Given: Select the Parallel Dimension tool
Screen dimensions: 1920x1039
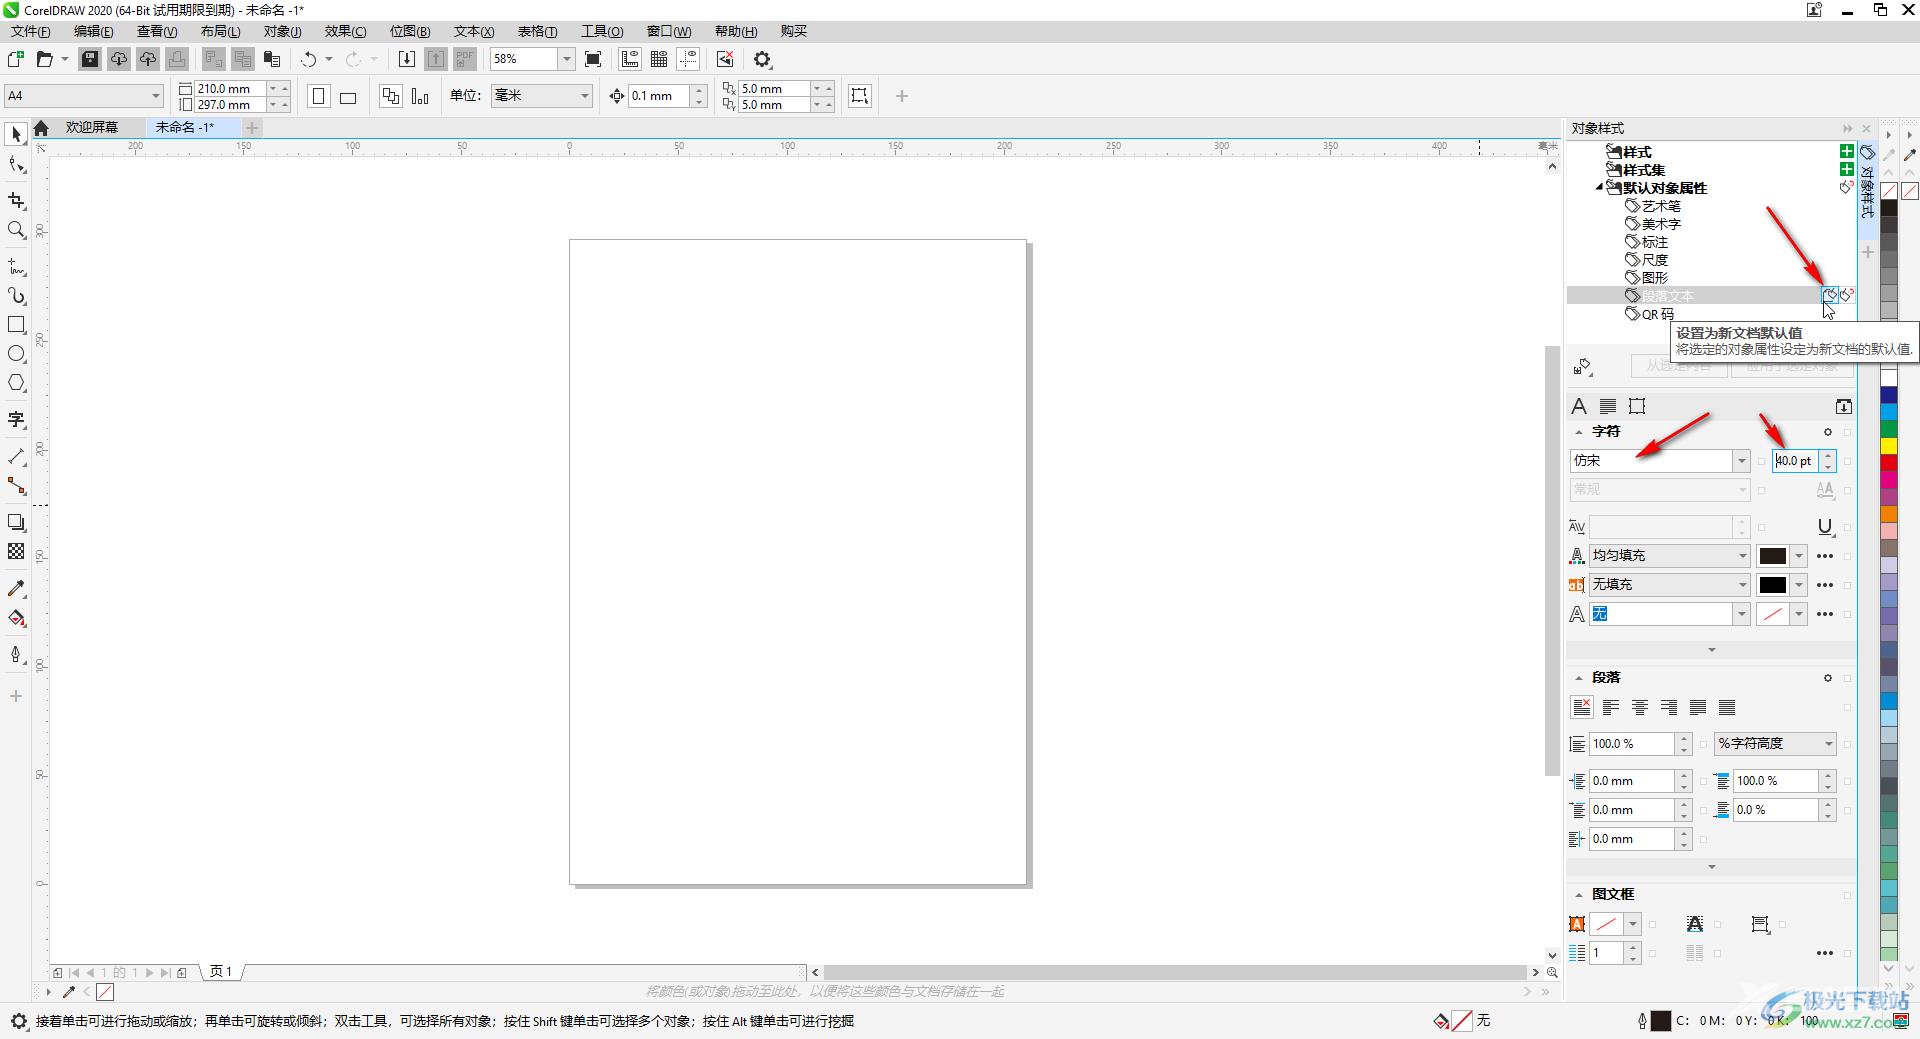Looking at the screenshot, I should click(16, 456).
